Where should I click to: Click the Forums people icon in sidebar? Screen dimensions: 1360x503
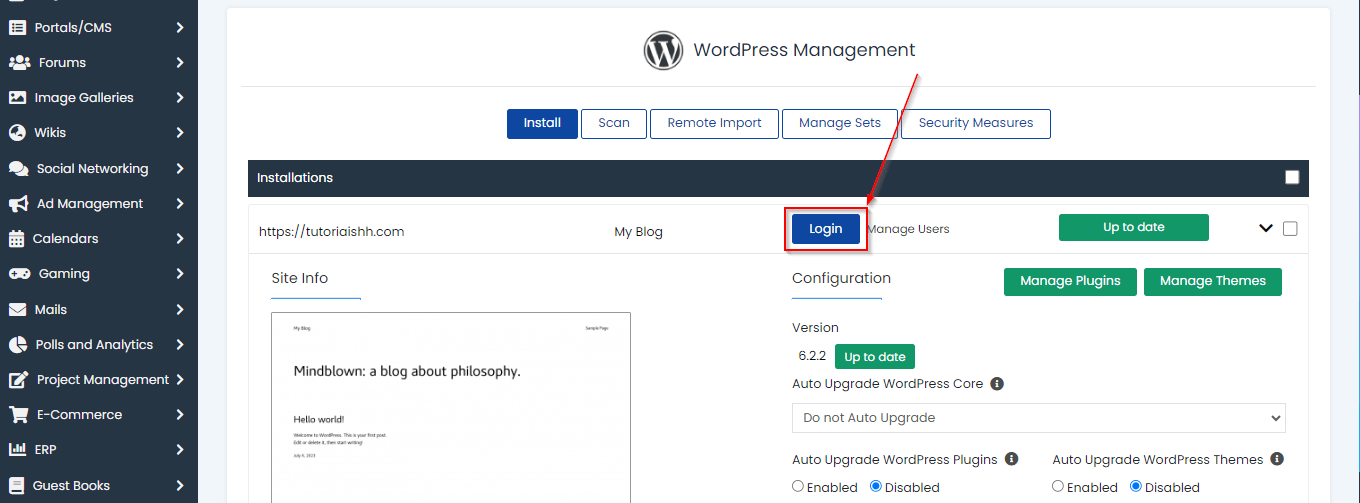[x=19, y=63]
